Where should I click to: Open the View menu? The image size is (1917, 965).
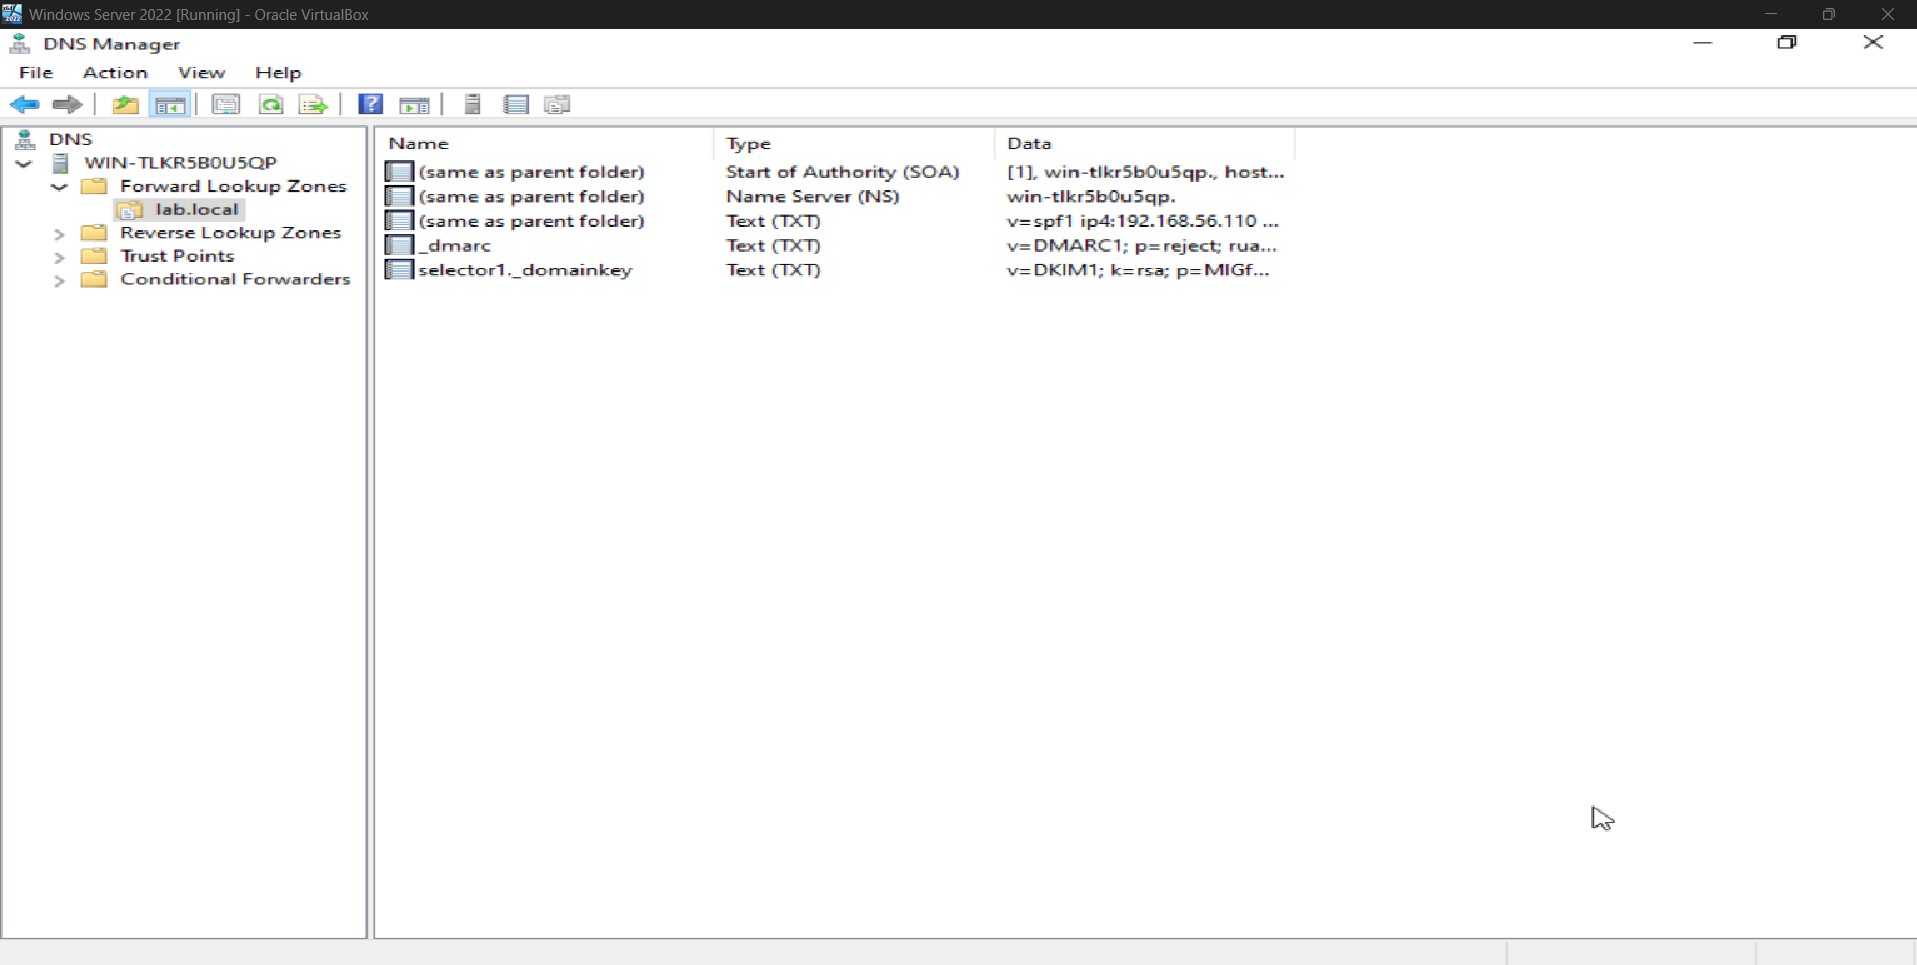[x=201, y=72]
